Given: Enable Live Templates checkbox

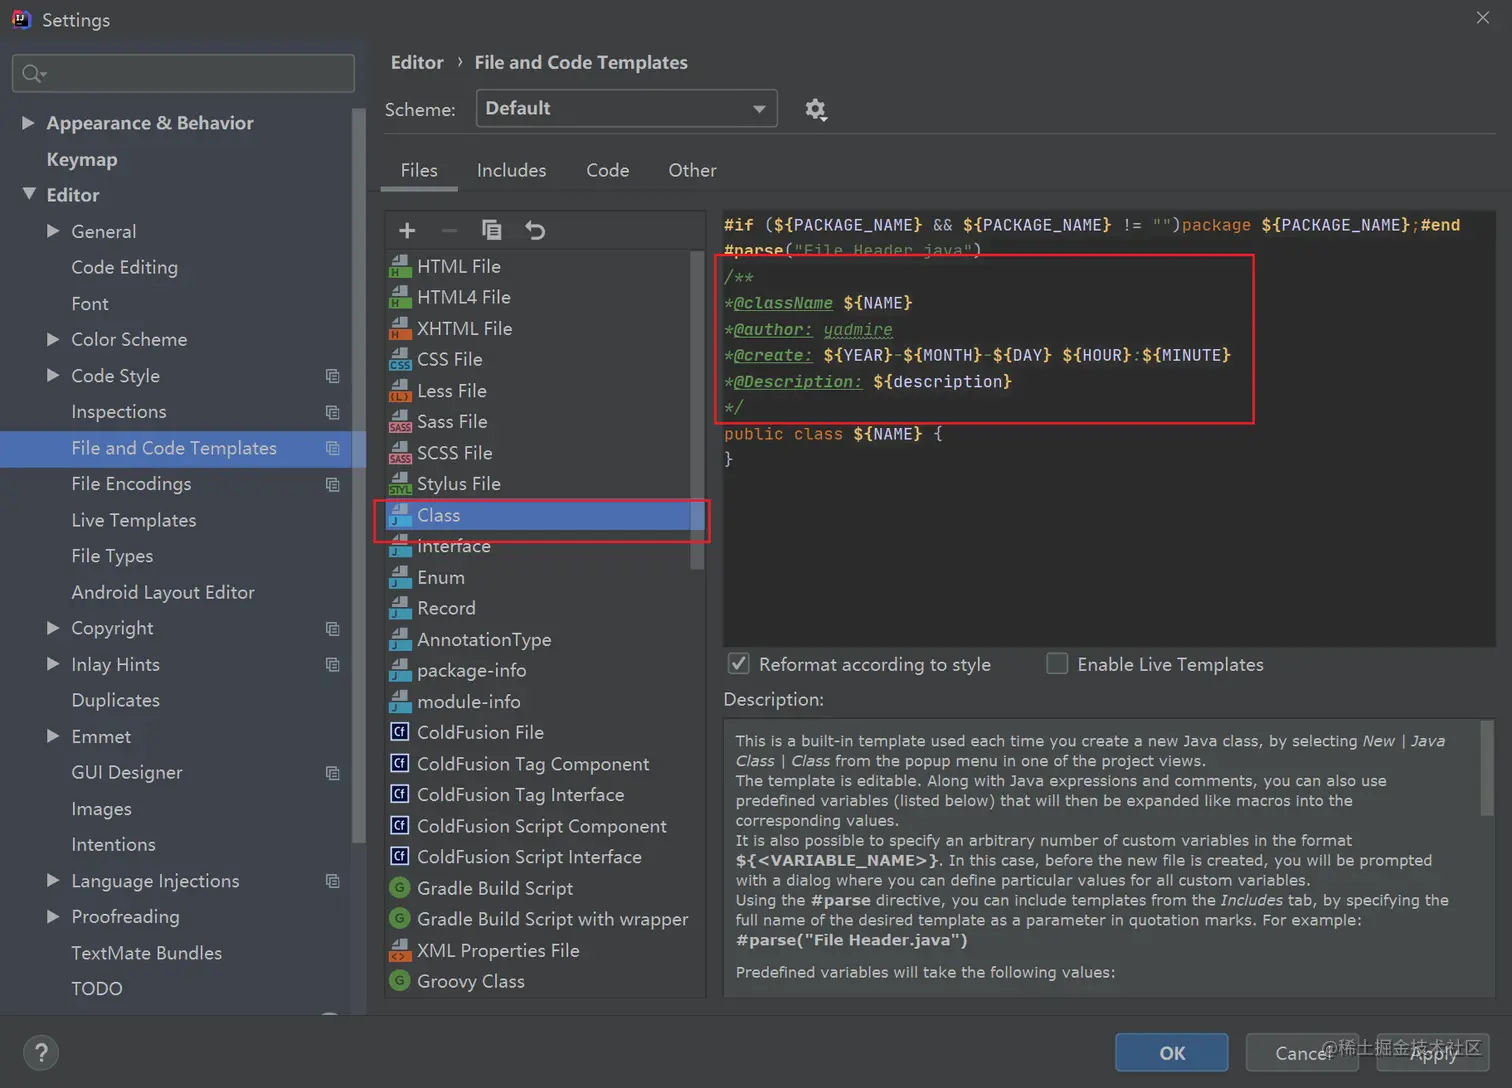Looking at the screenshot, I should pyautogui.click(x=1057, y=664).
